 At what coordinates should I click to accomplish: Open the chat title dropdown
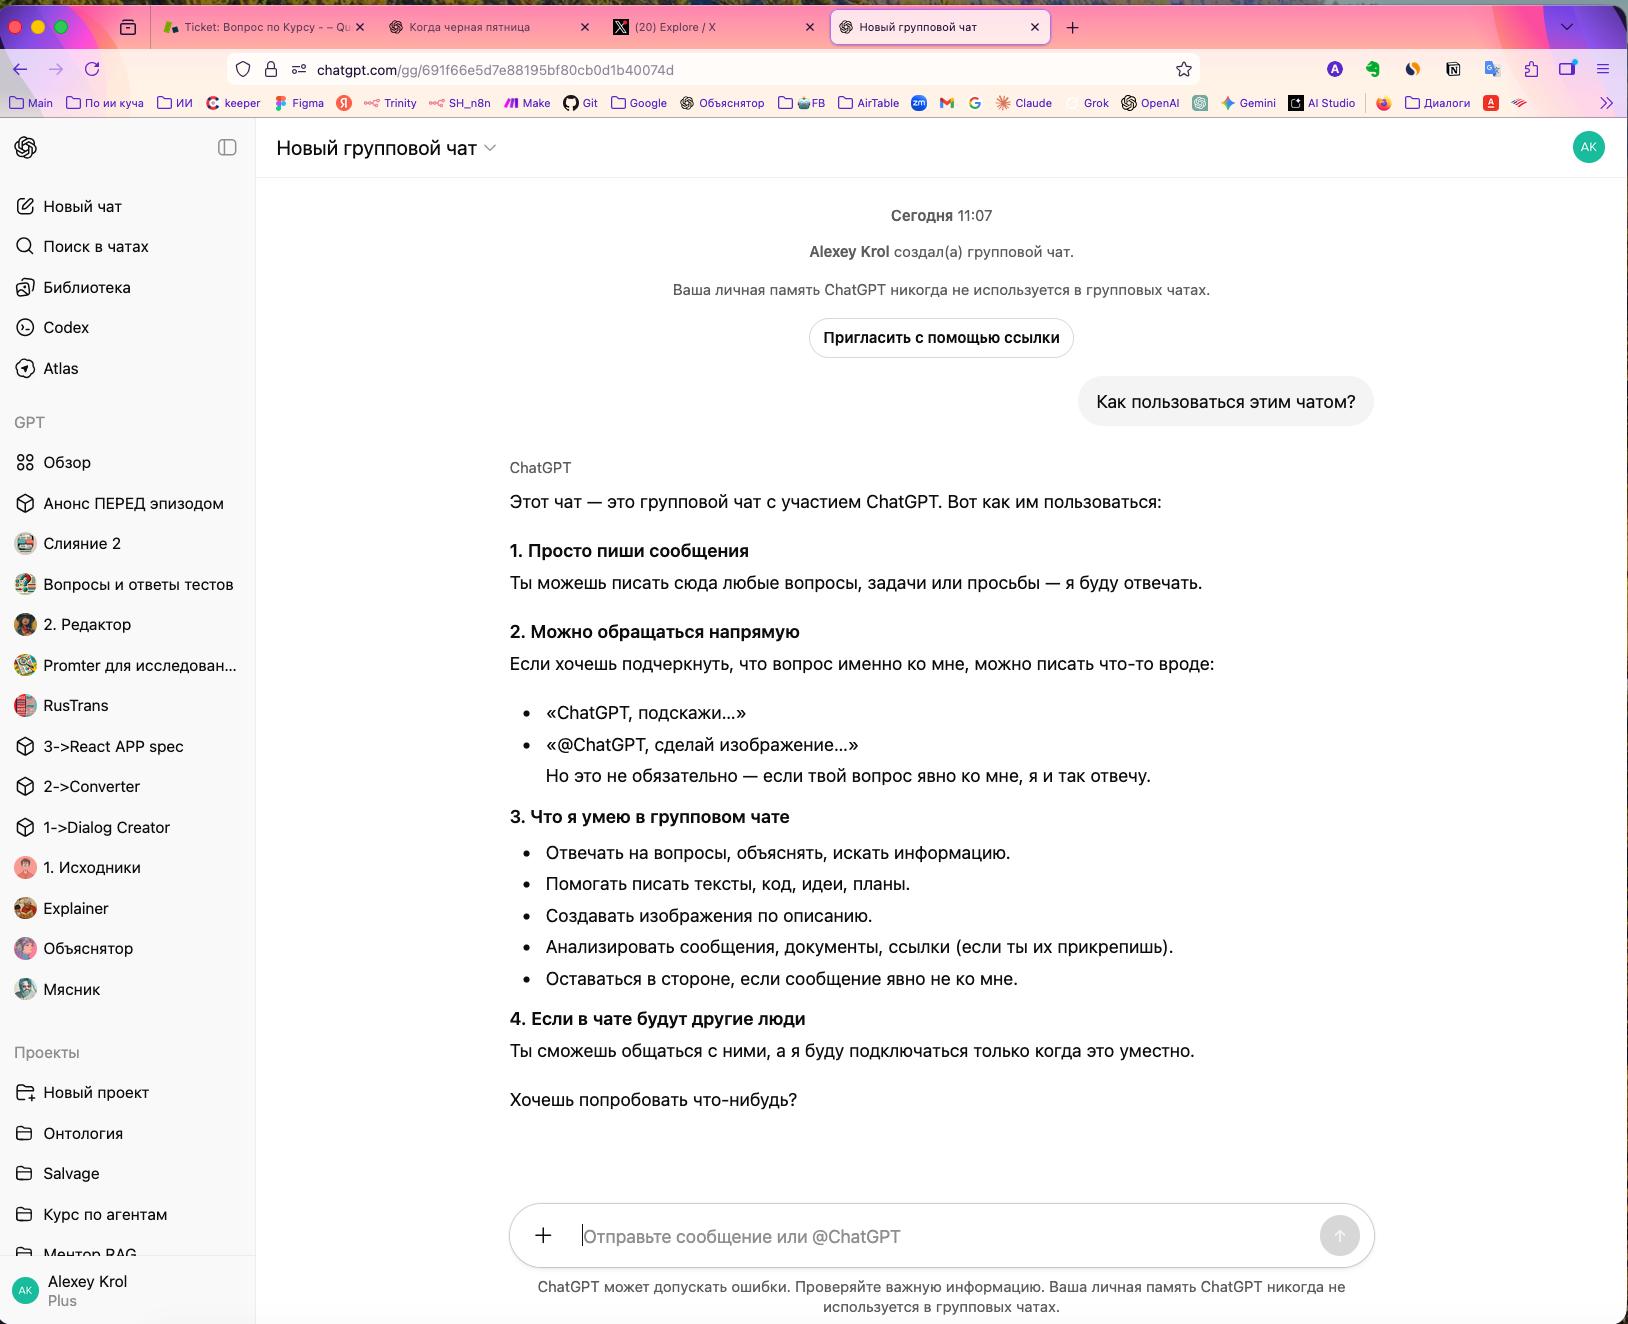click(489, 147)
